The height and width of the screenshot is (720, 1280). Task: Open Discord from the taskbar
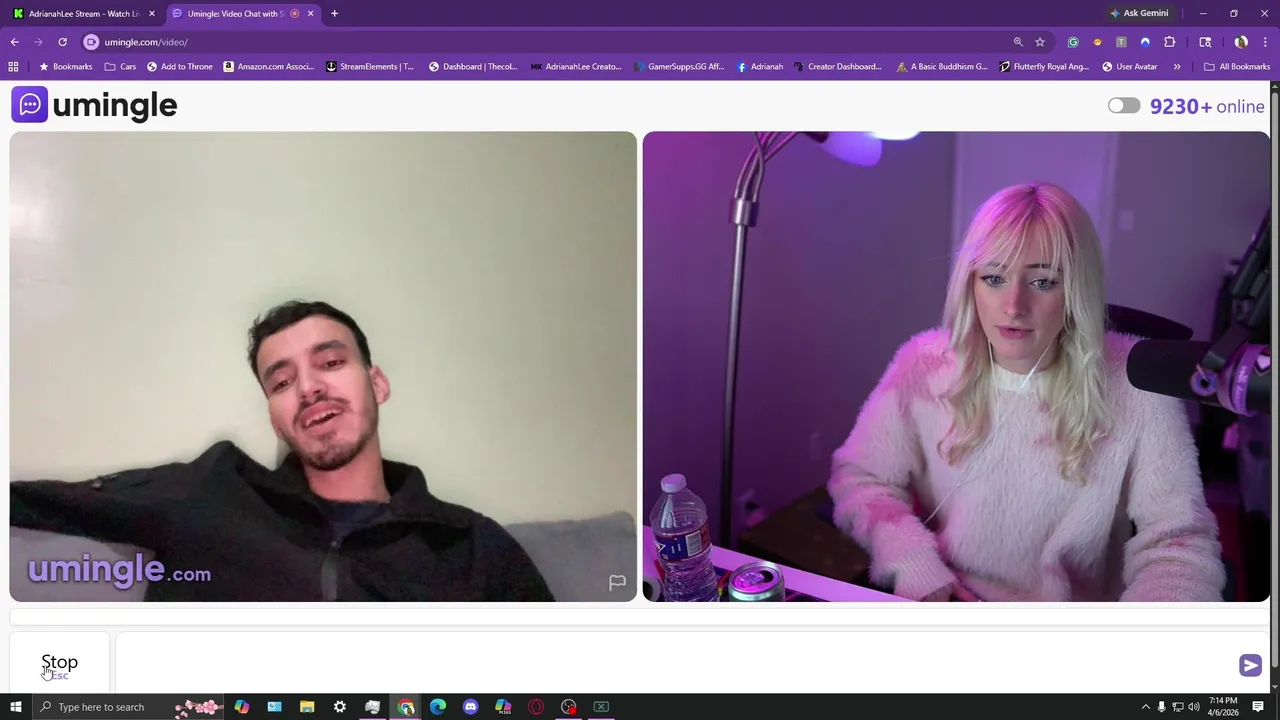470,707
